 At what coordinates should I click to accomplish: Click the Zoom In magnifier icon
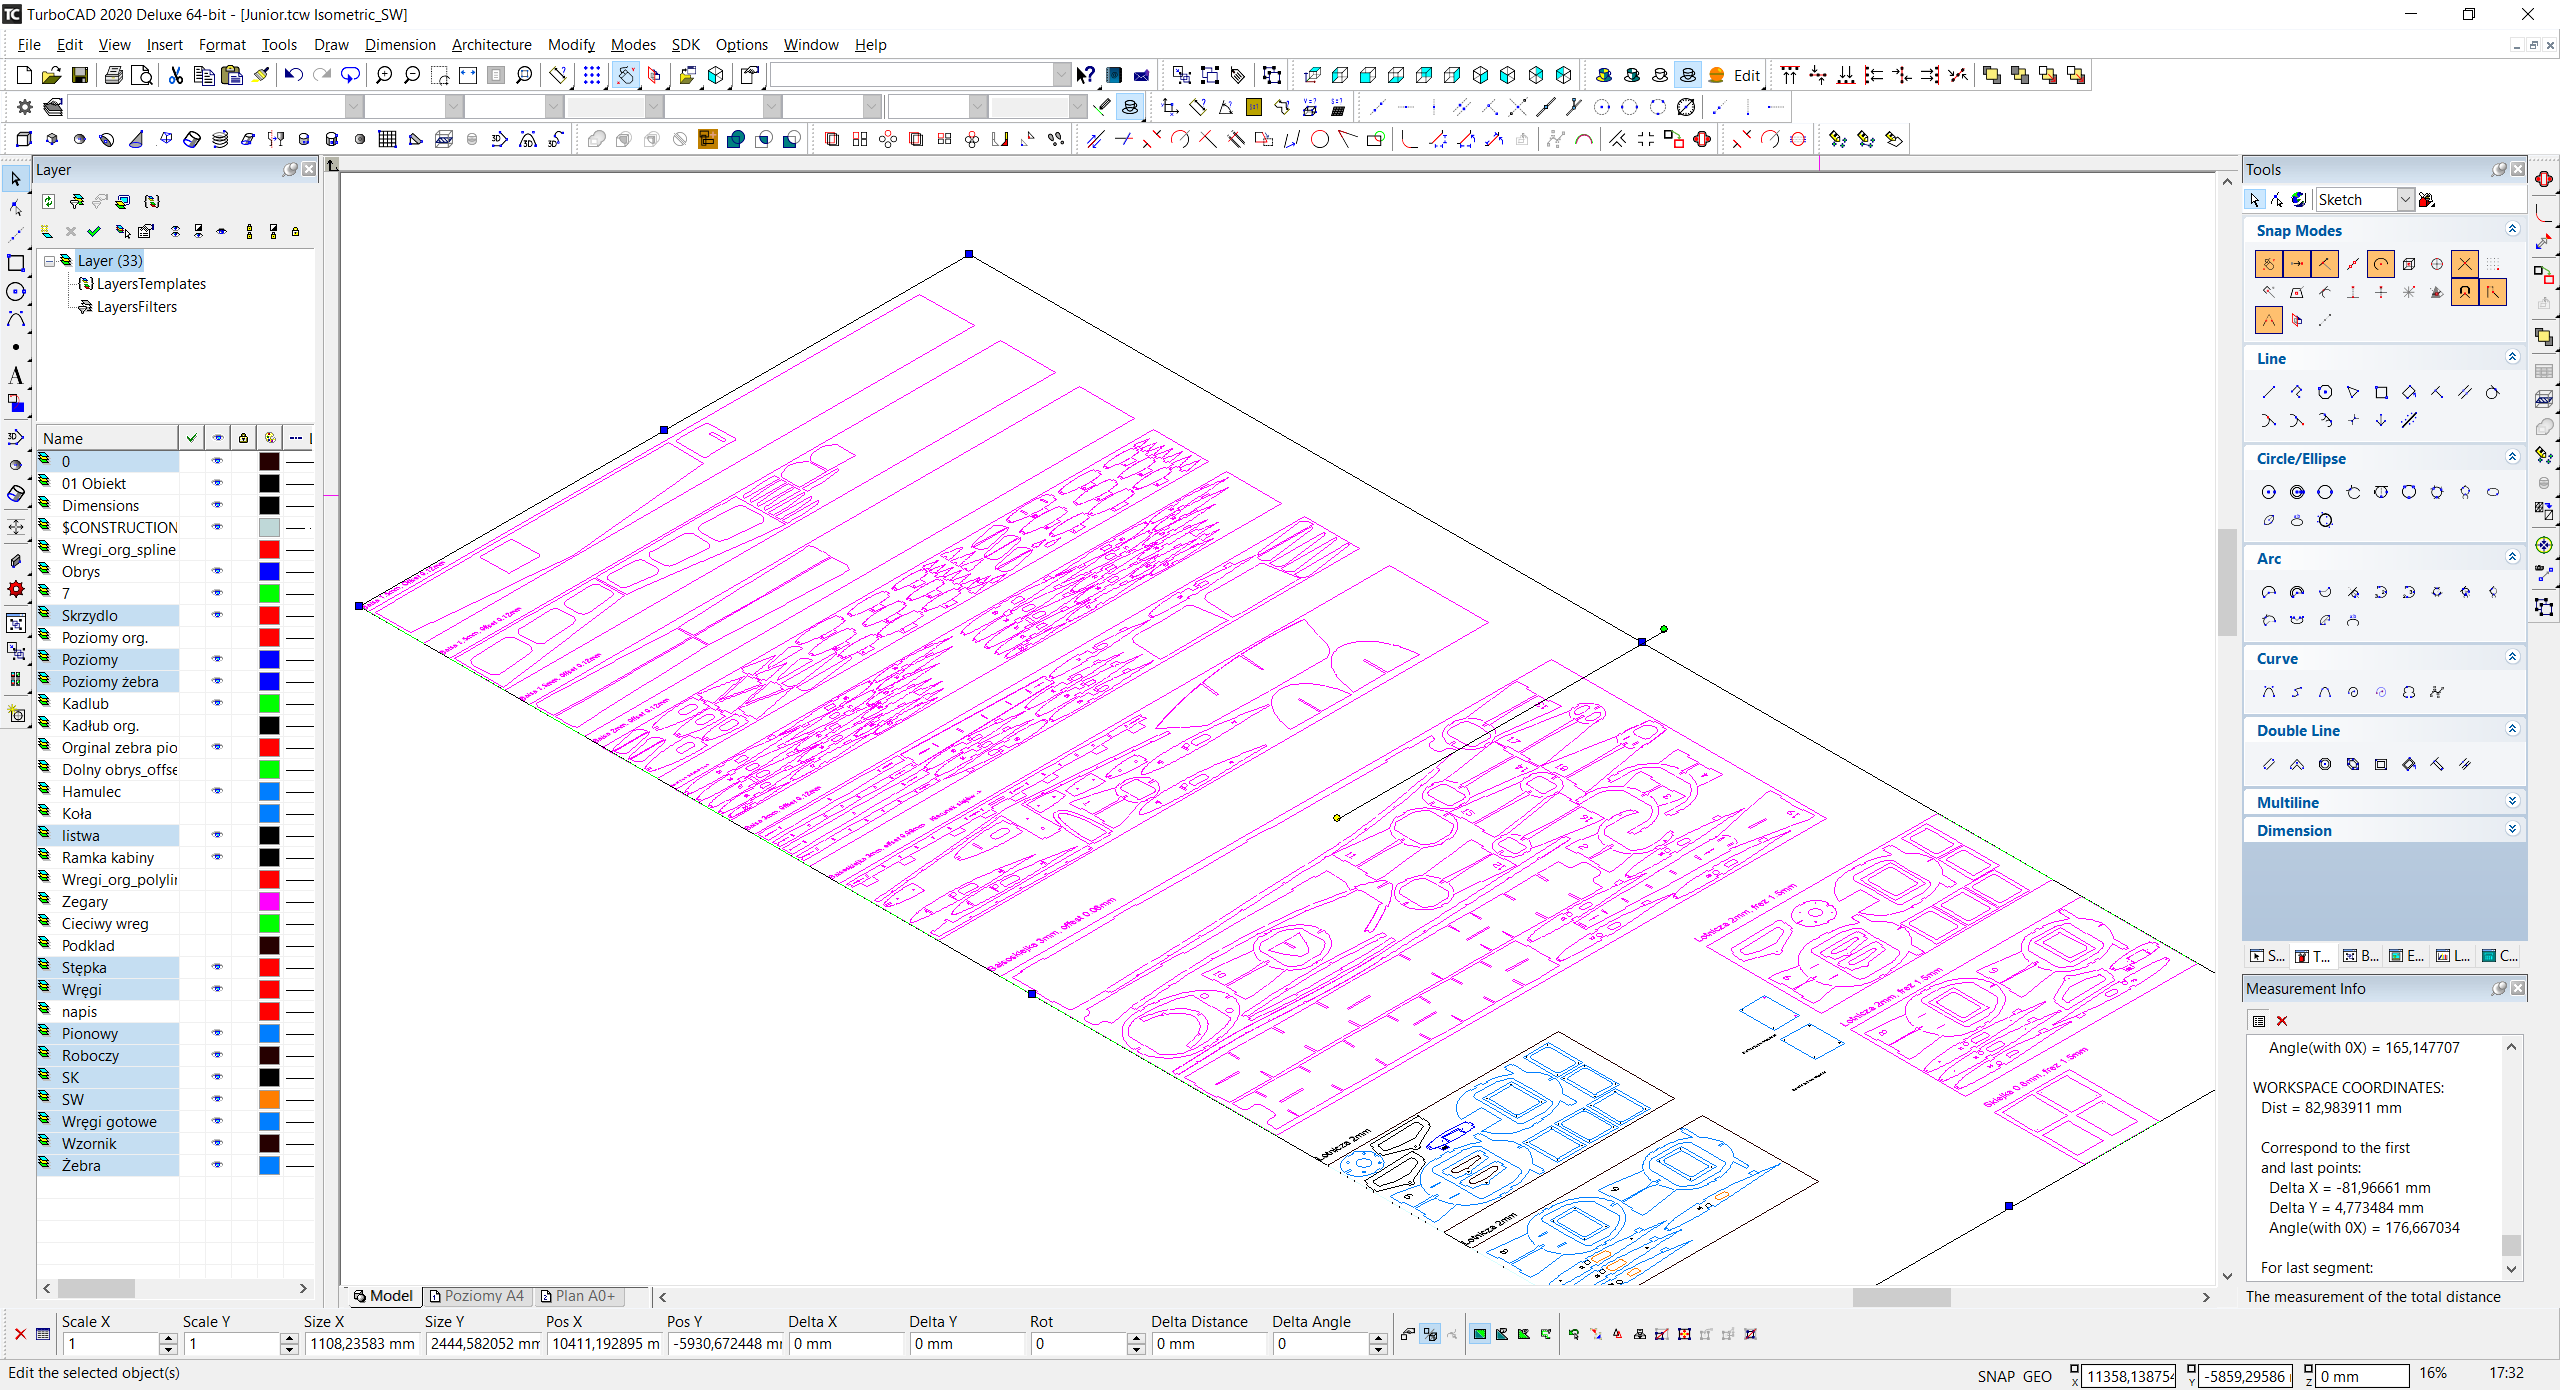[x=384, y=75]
